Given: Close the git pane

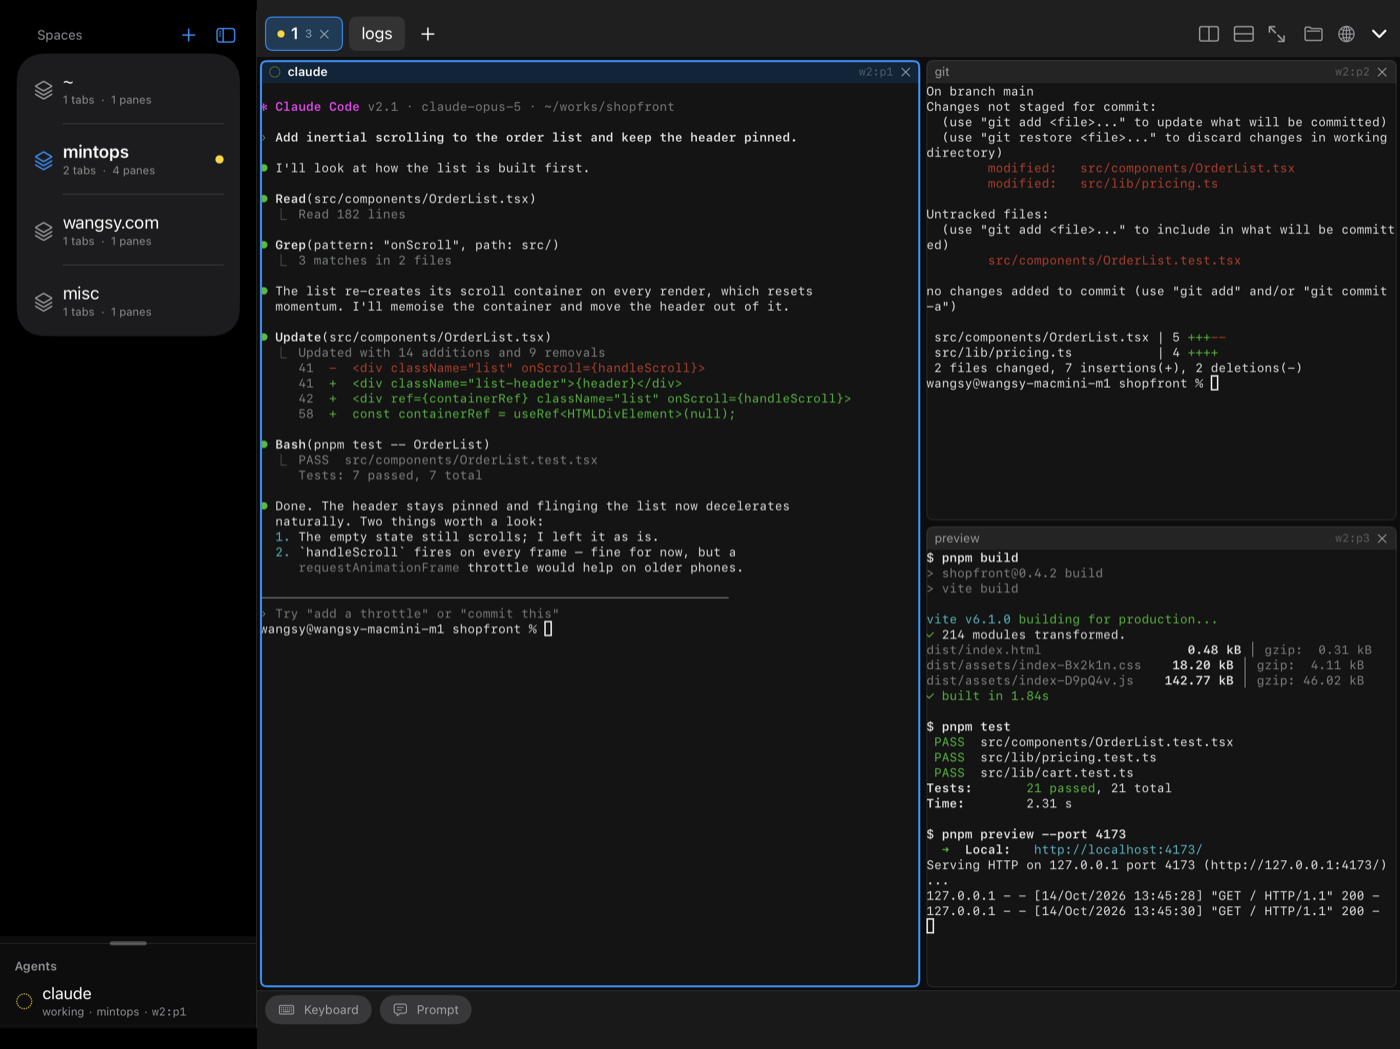Looking at the screenshot, I should point(1382,72).
